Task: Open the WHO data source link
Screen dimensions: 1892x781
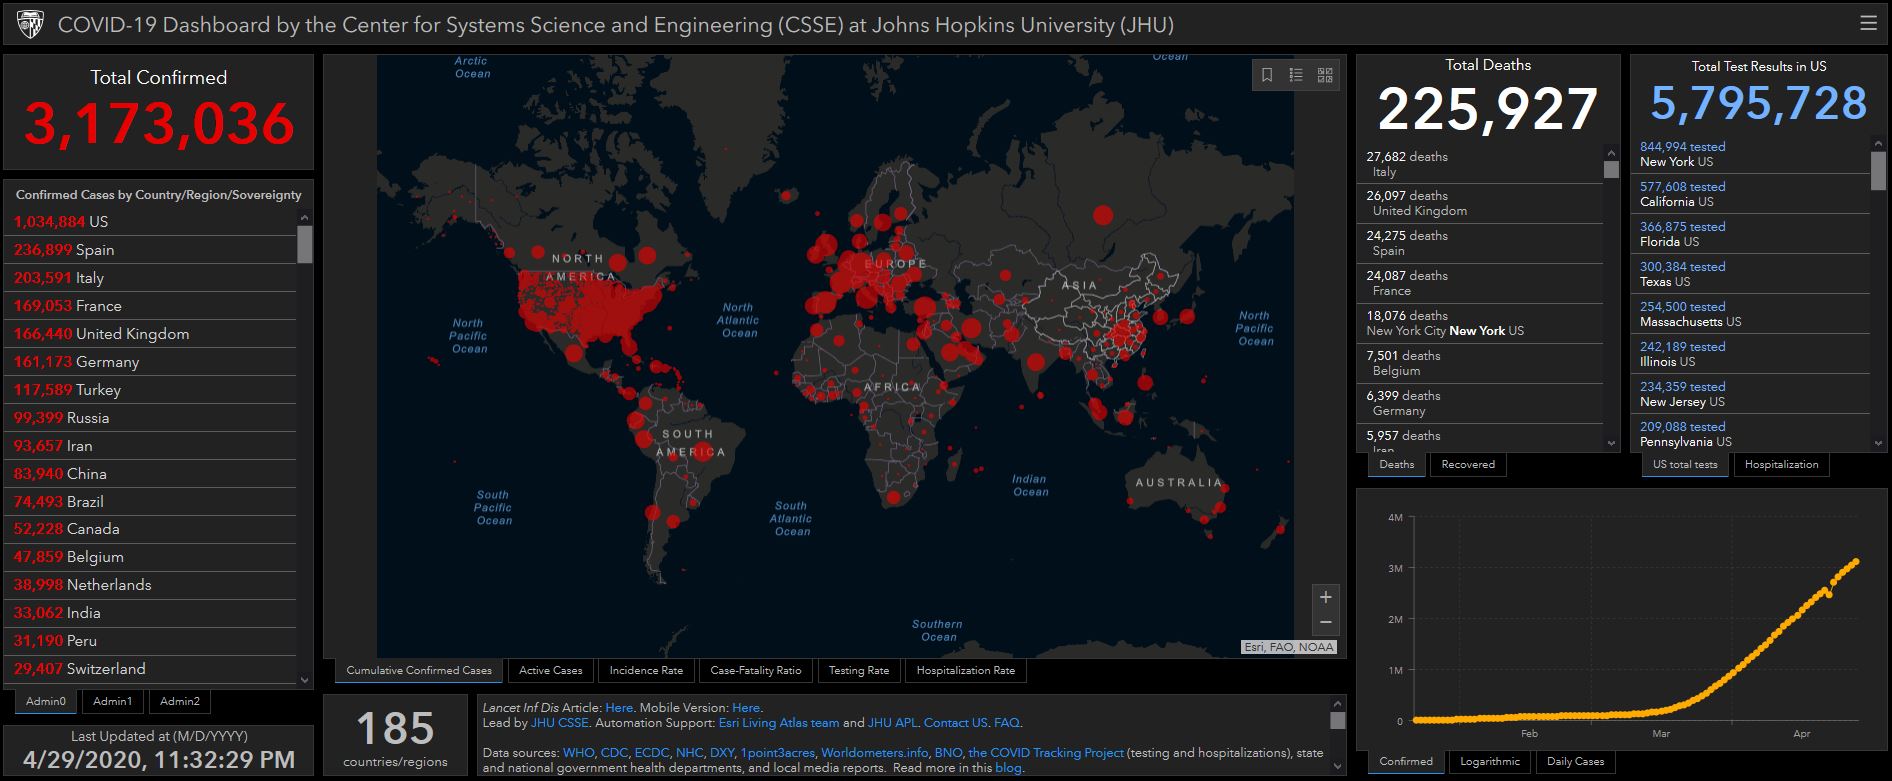Action: [578, 753]
